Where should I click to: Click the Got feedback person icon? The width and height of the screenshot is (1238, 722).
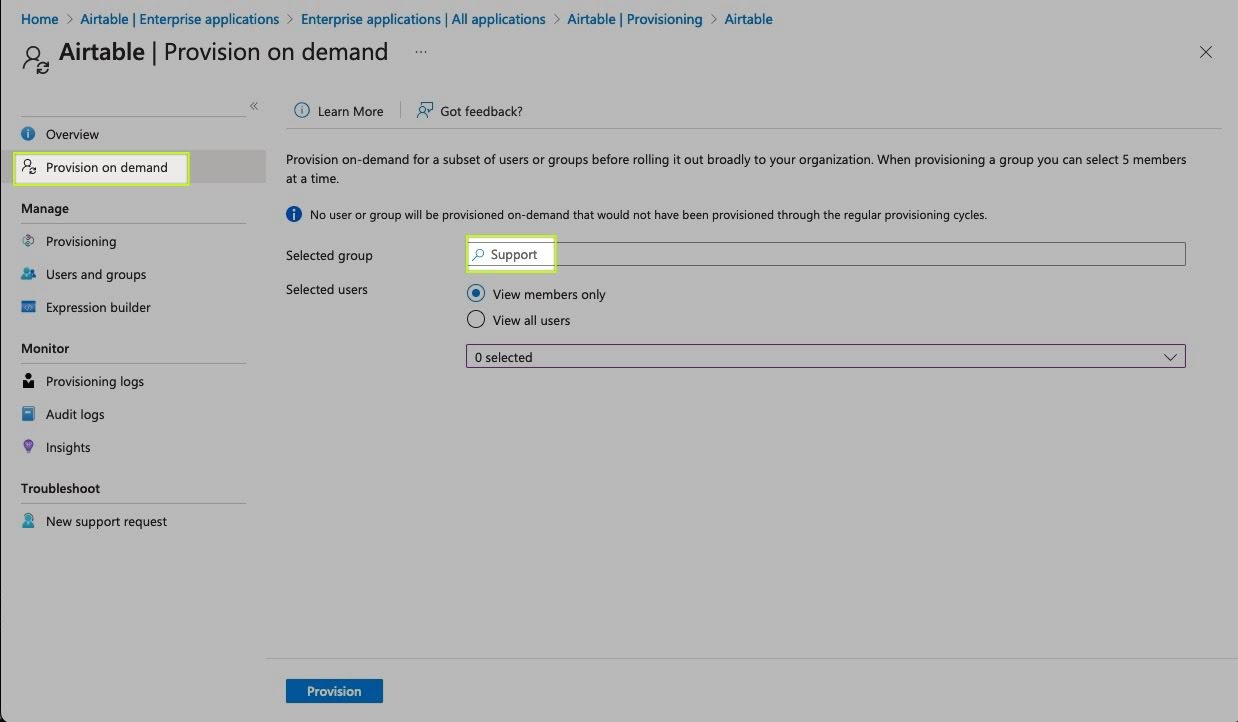click(425, 111)
